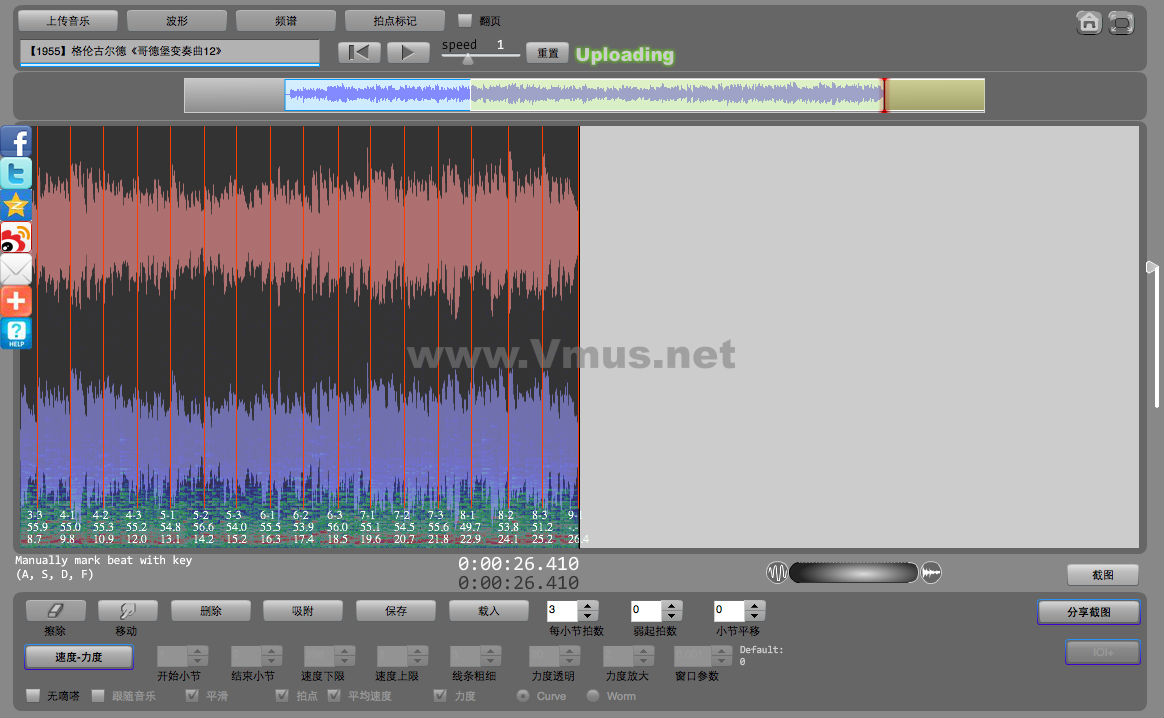
Task: Decrease the 小节平移 stepper value
Action: (x=754, y=616)
